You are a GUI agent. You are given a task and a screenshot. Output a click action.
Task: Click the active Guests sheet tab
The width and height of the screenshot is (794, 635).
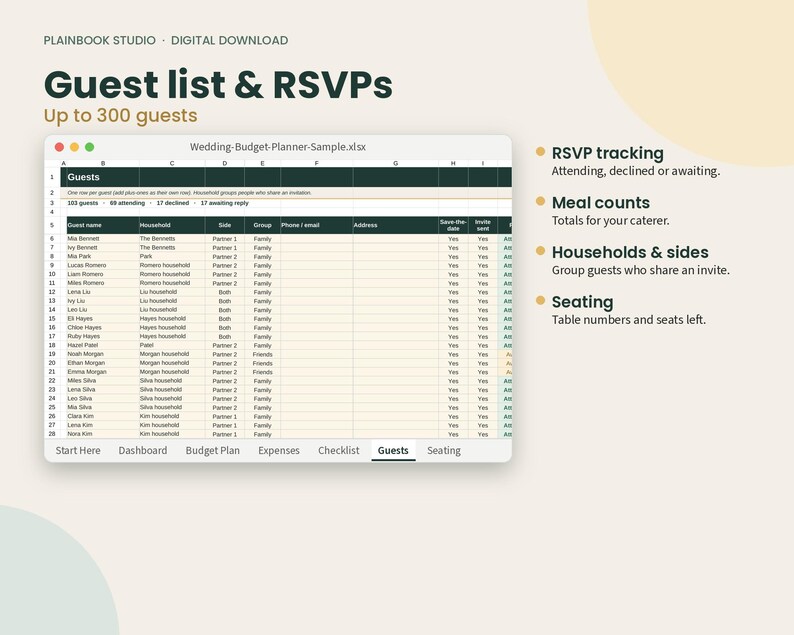pyautogui.click(x=393, y=450)
